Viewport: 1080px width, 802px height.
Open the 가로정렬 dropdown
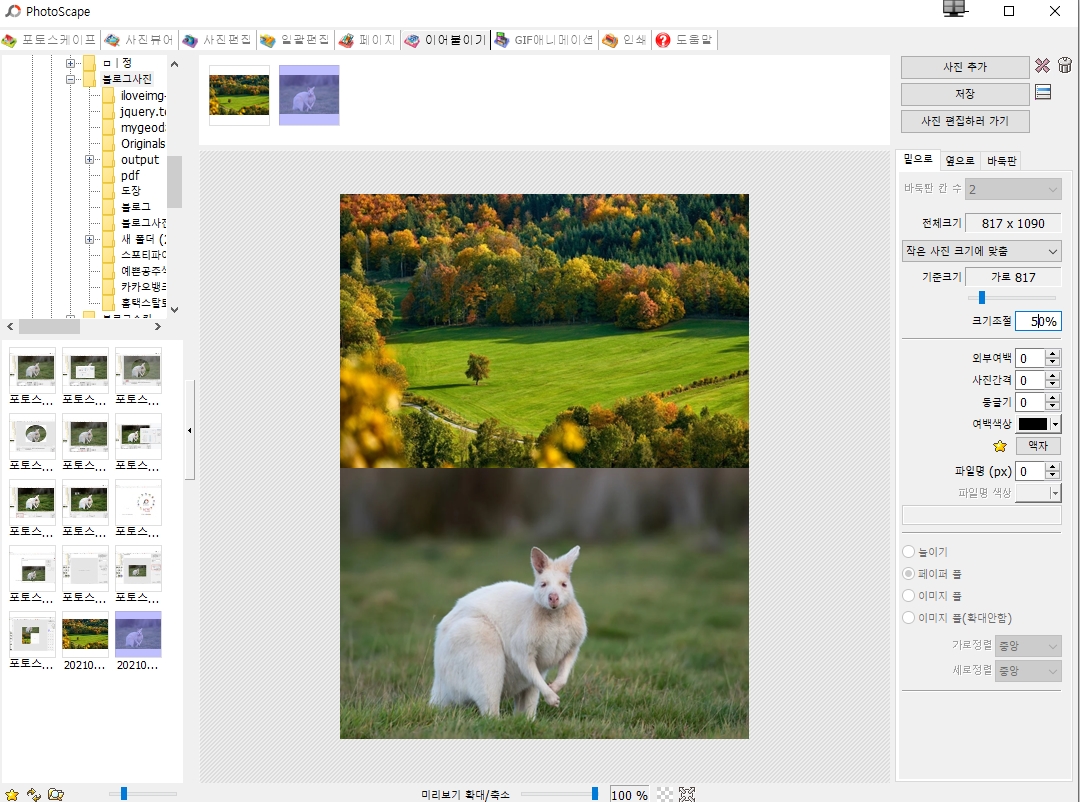pos(1028,646)
